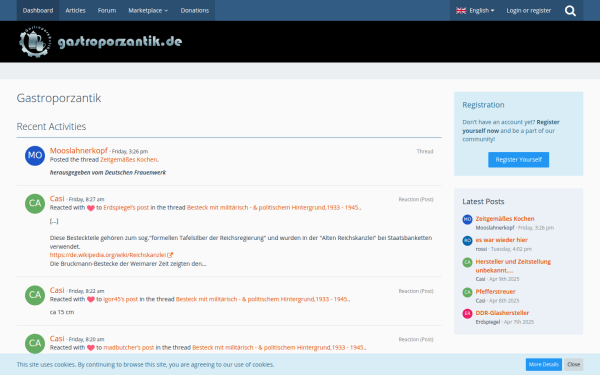
Task: Click Login or register
Action: click(x=529, y=11)
